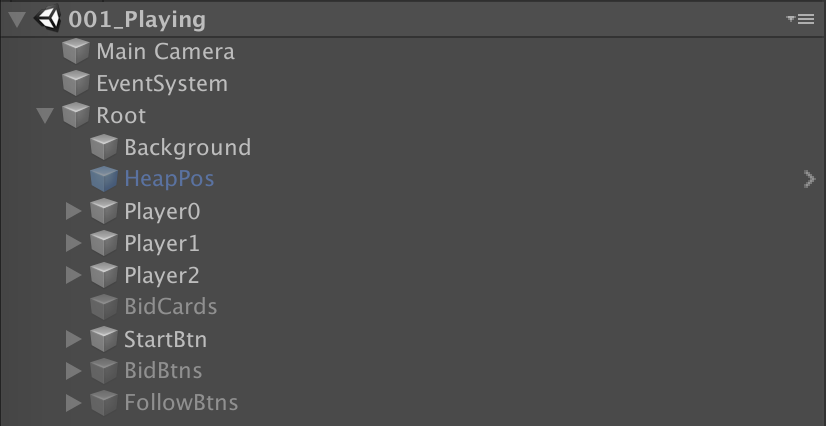Click the Unity logo icon beside 001_Playing
This screenshot has width=826, height=426.
pyautogui.click(x=47, y=19)
